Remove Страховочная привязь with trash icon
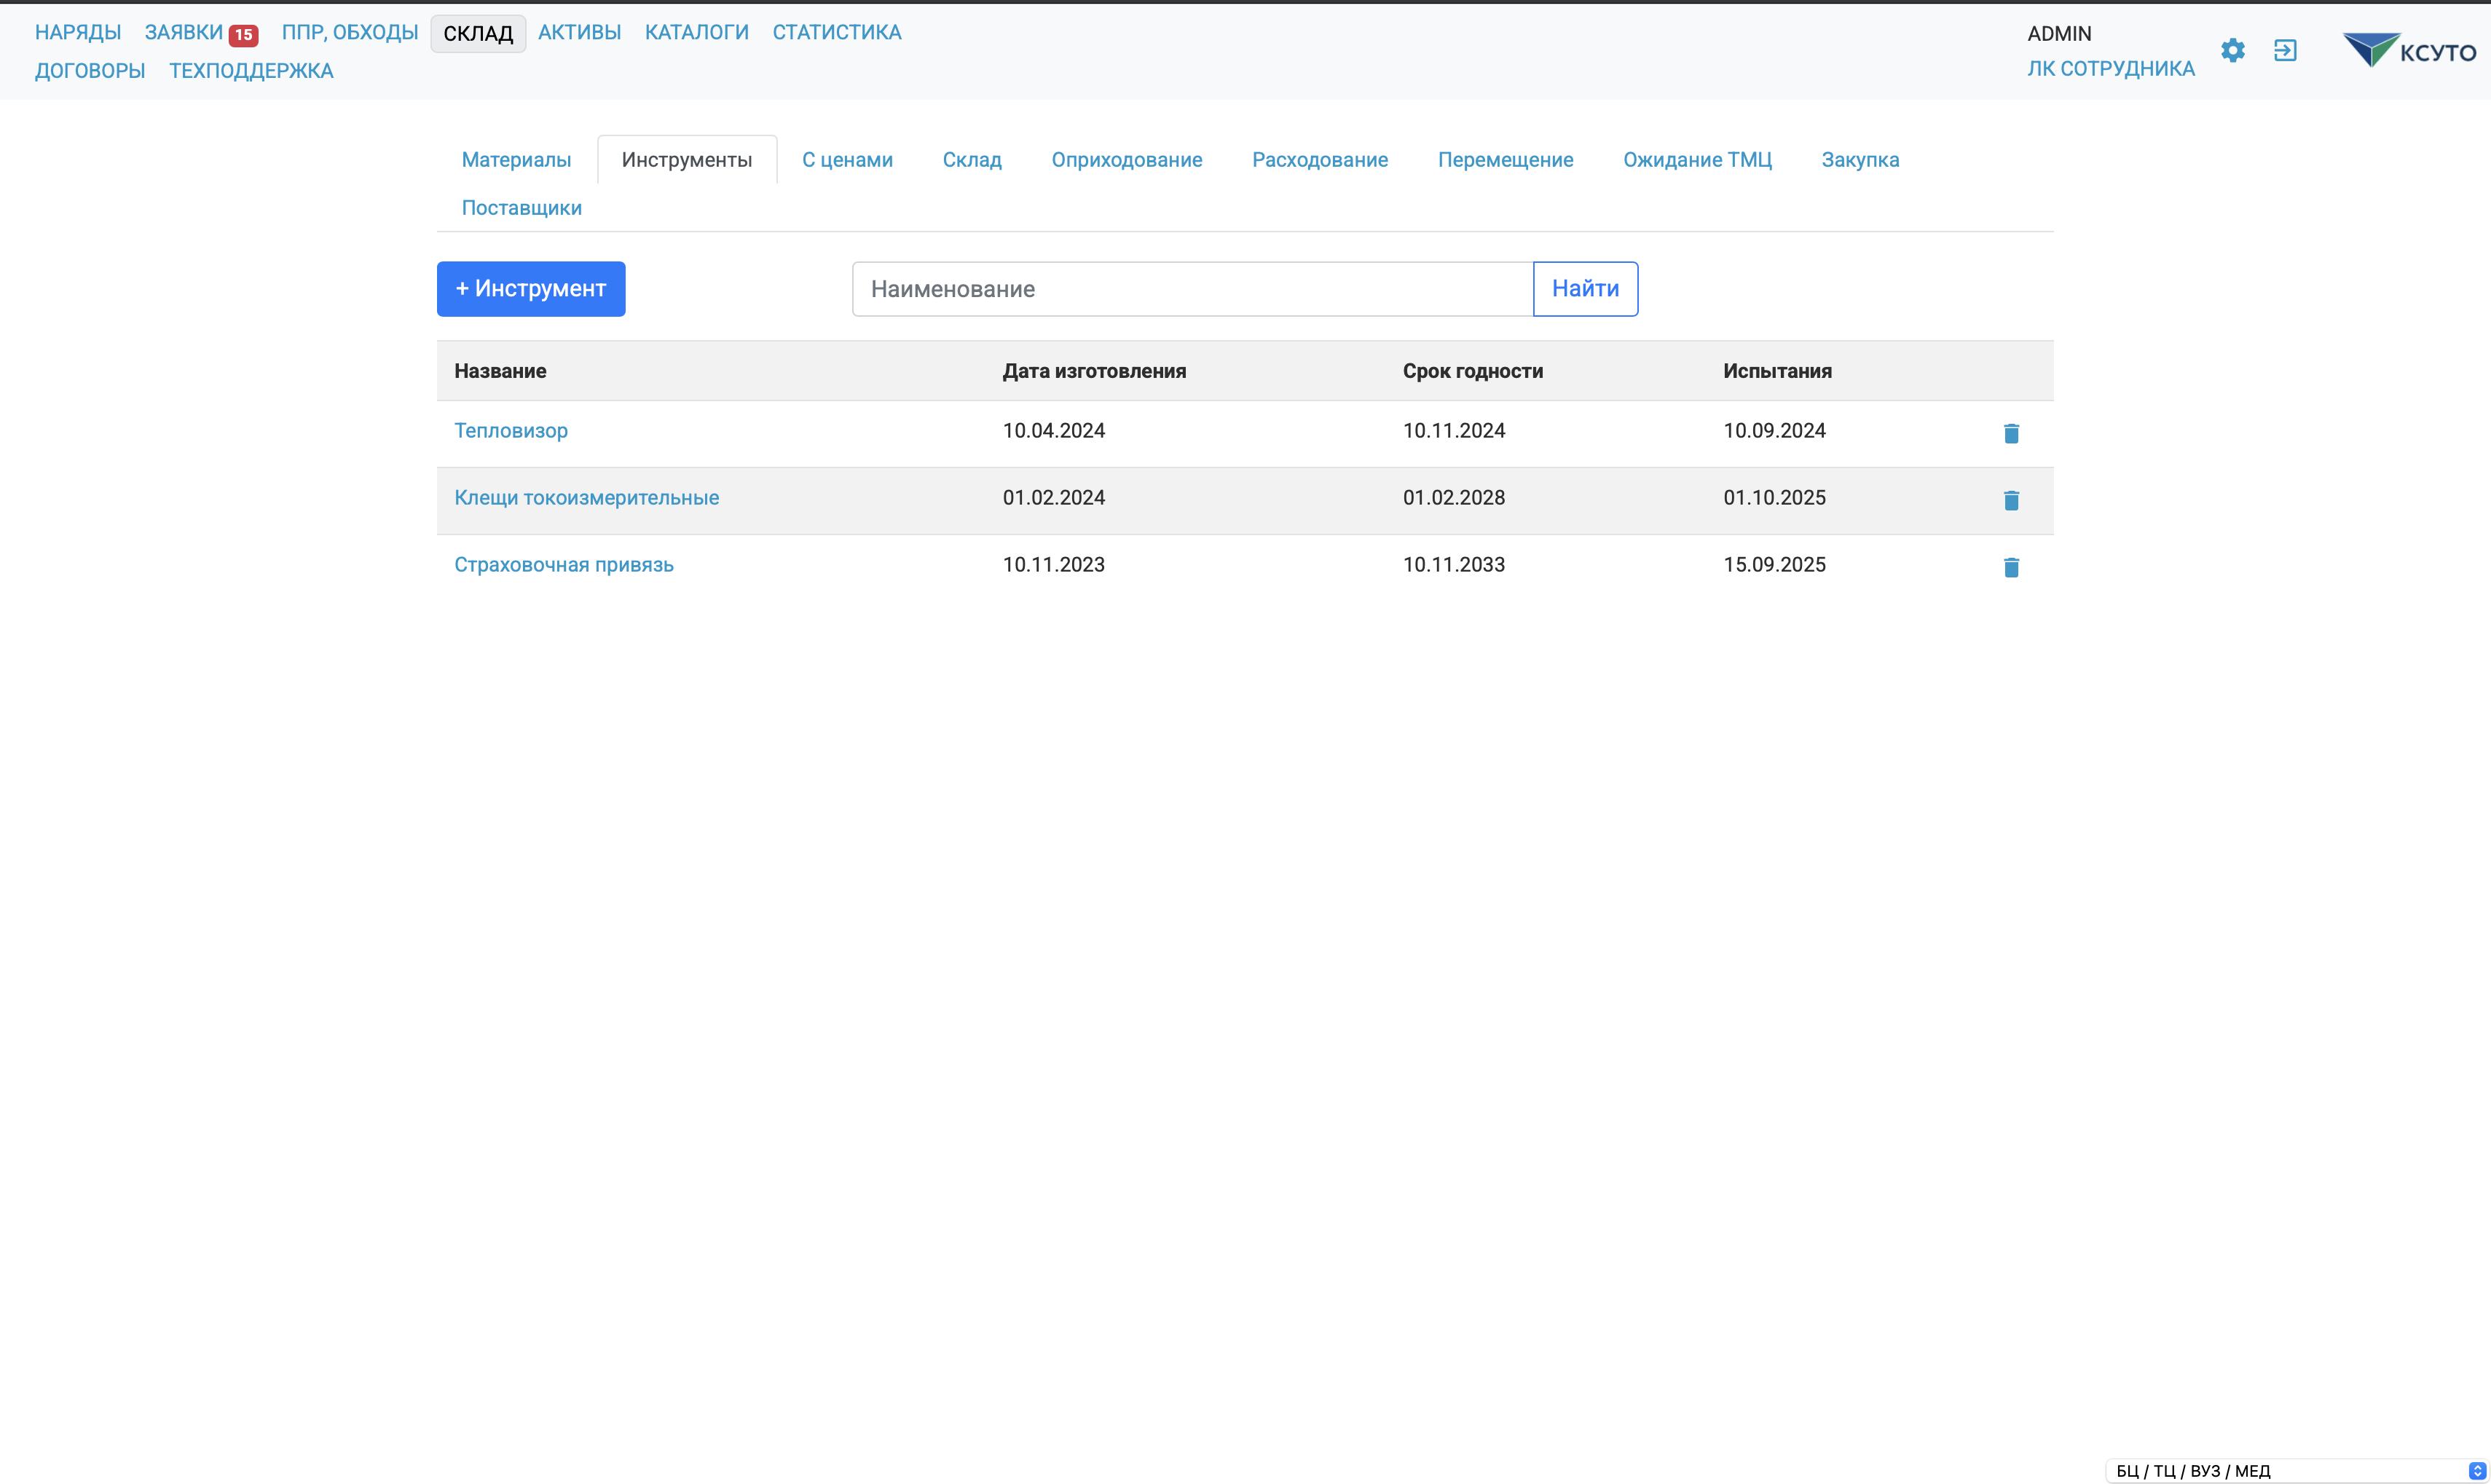Image resolution: width=2491 pixels, height=1484 pixels. (2011, 567)
